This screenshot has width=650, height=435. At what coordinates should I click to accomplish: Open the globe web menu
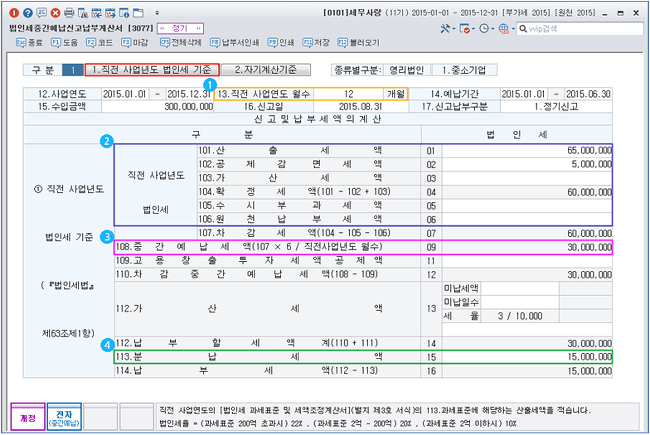tap(503, 29)
